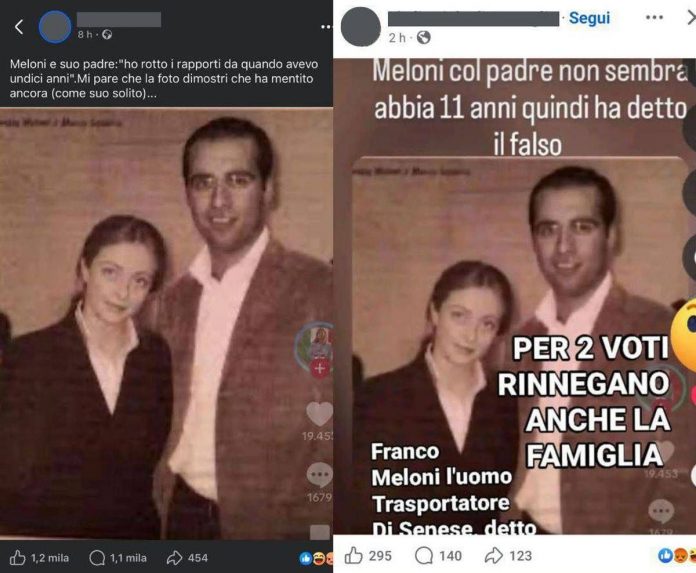Go back using the left arrow
The image size is (696, 573).
tap(19, 27)
